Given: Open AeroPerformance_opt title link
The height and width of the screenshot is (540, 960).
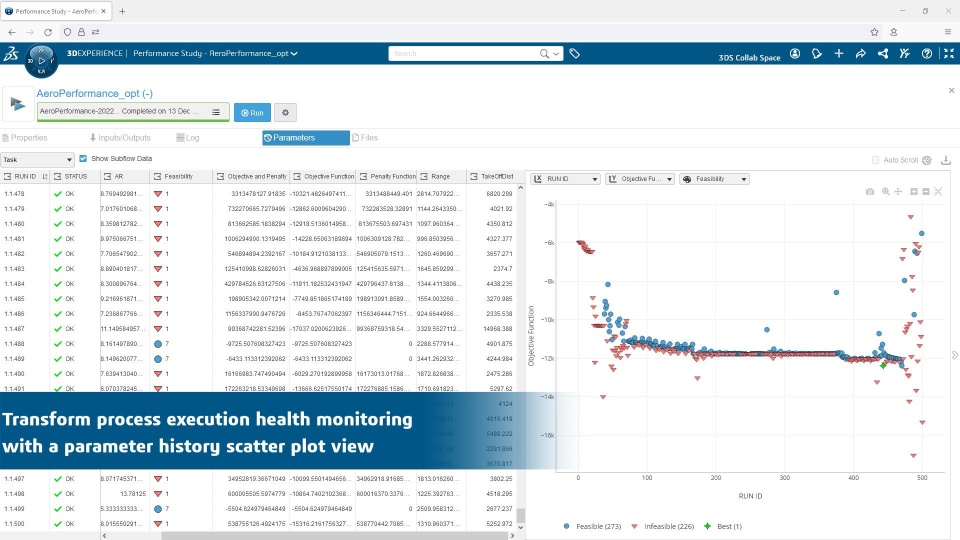Looking at the screenshot, I should (94, 94).
